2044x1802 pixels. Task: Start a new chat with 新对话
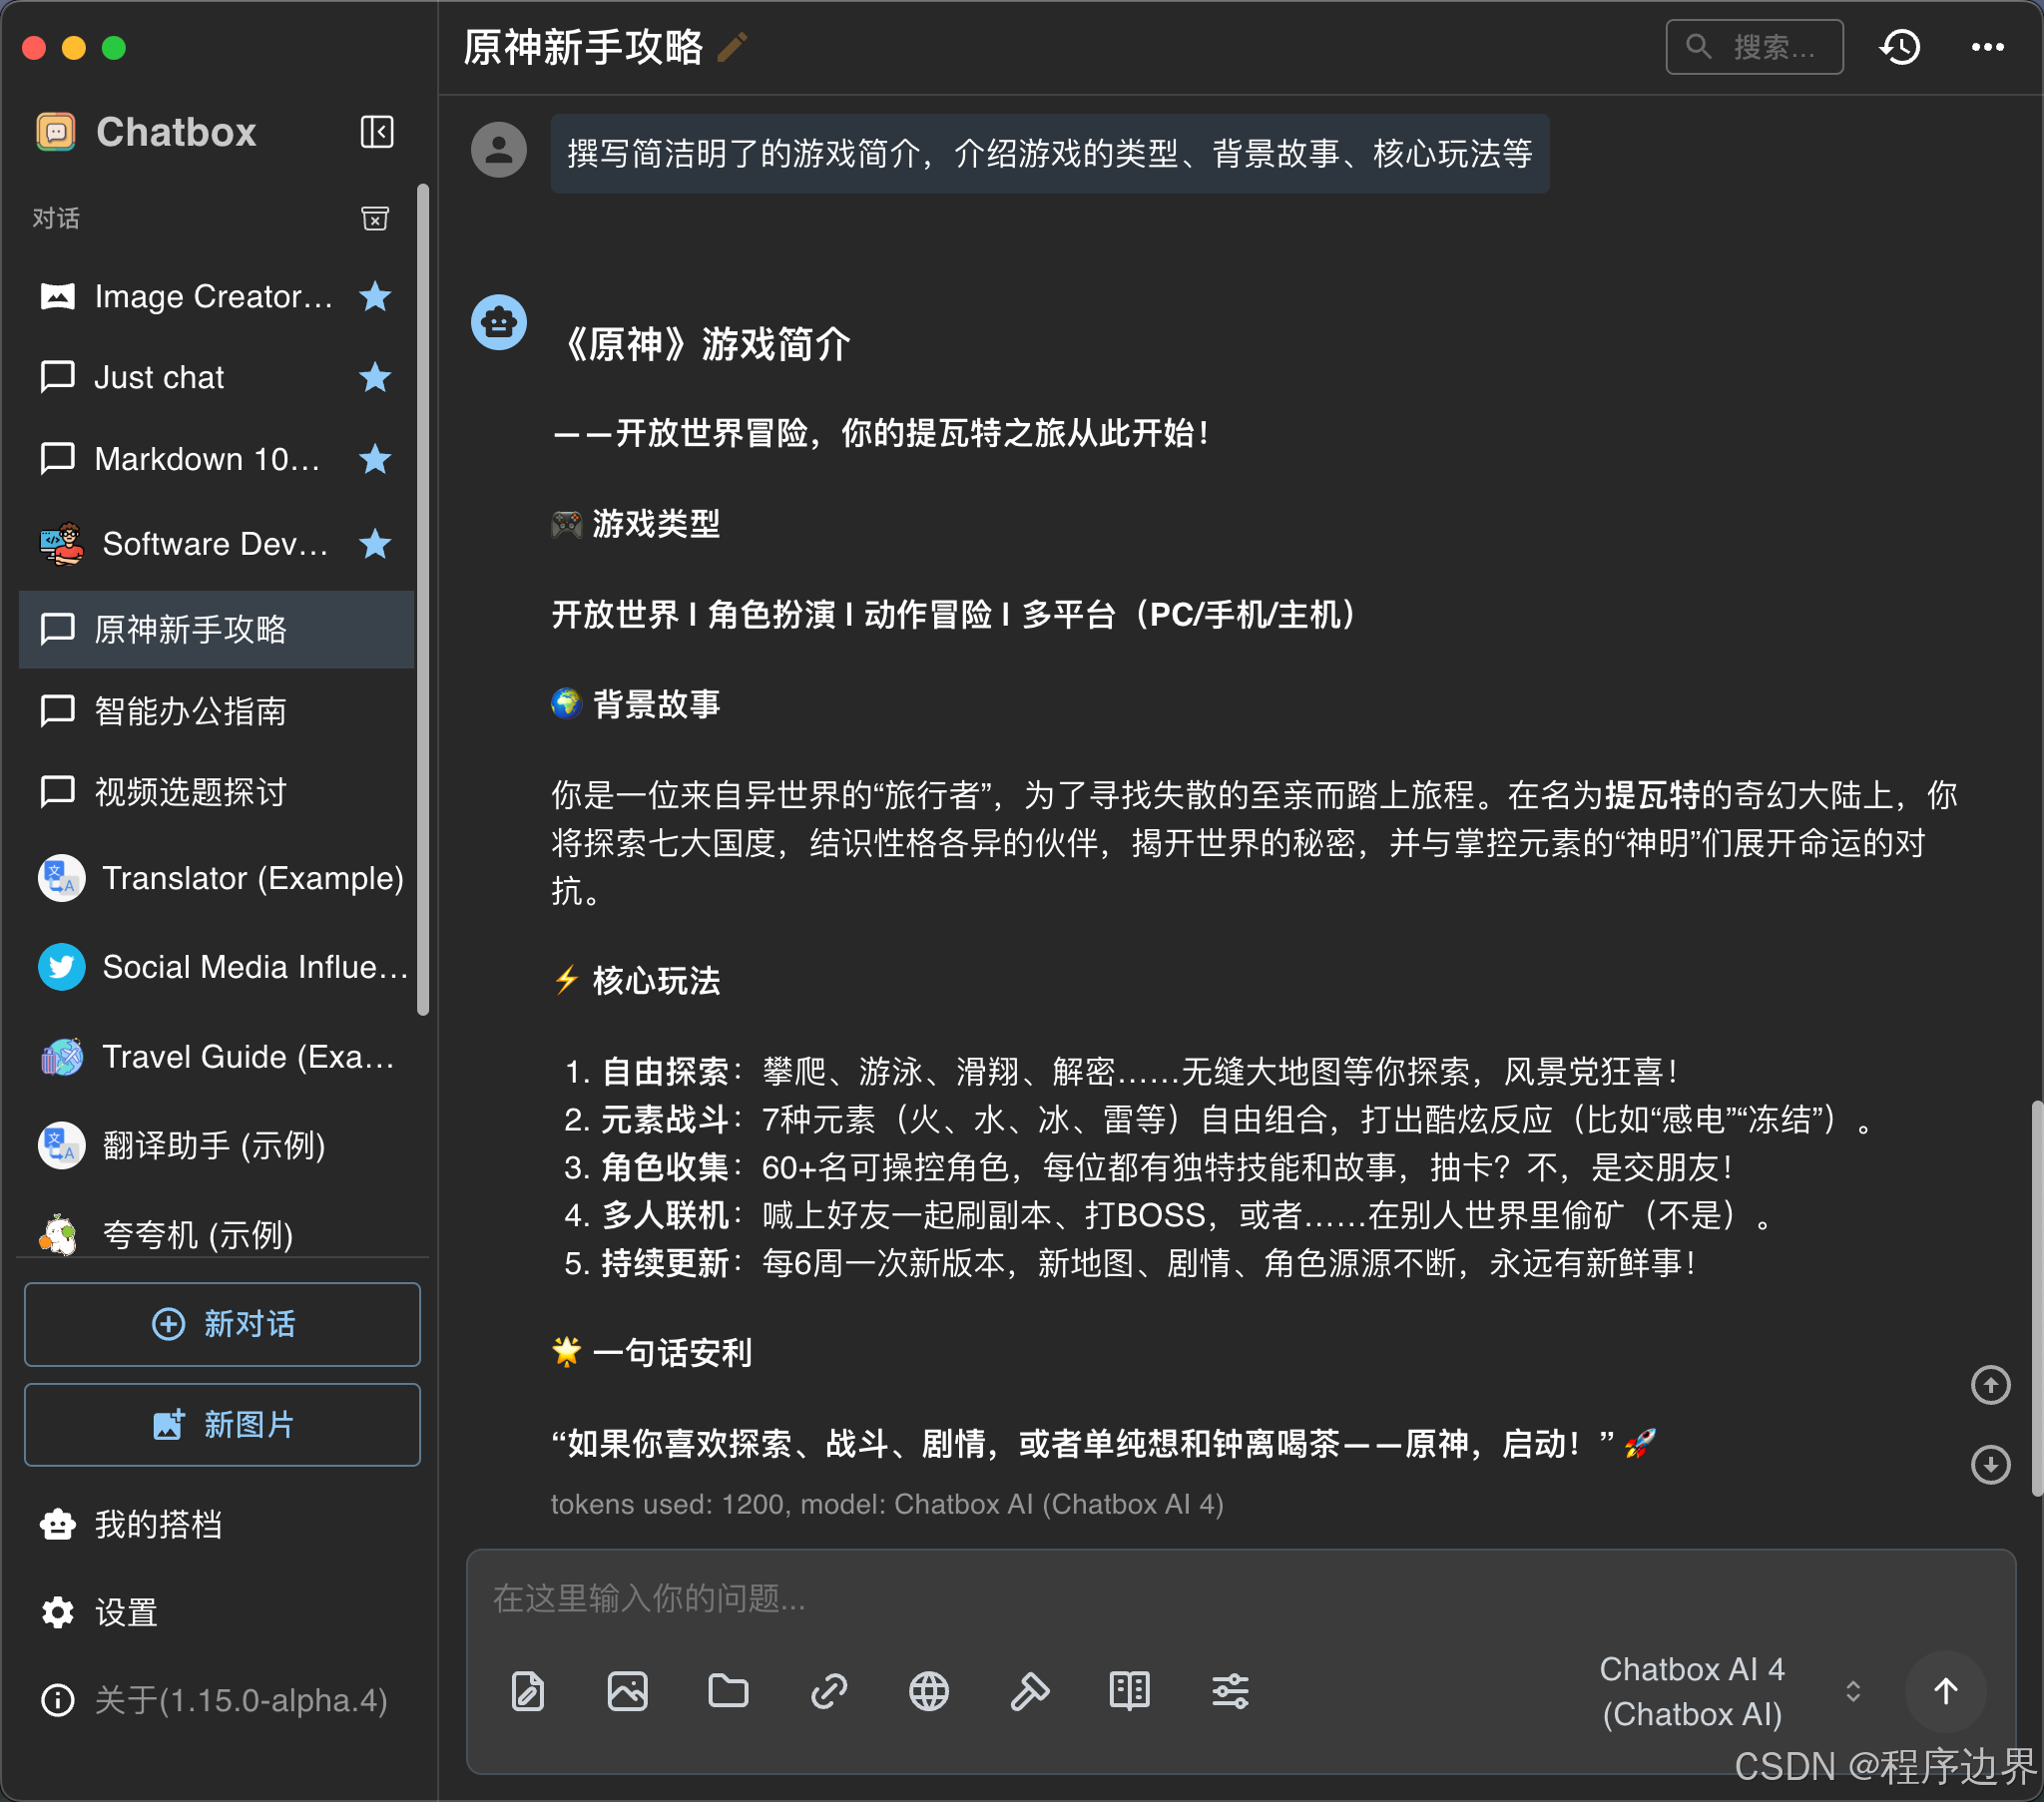click(x=222, y=1324)
